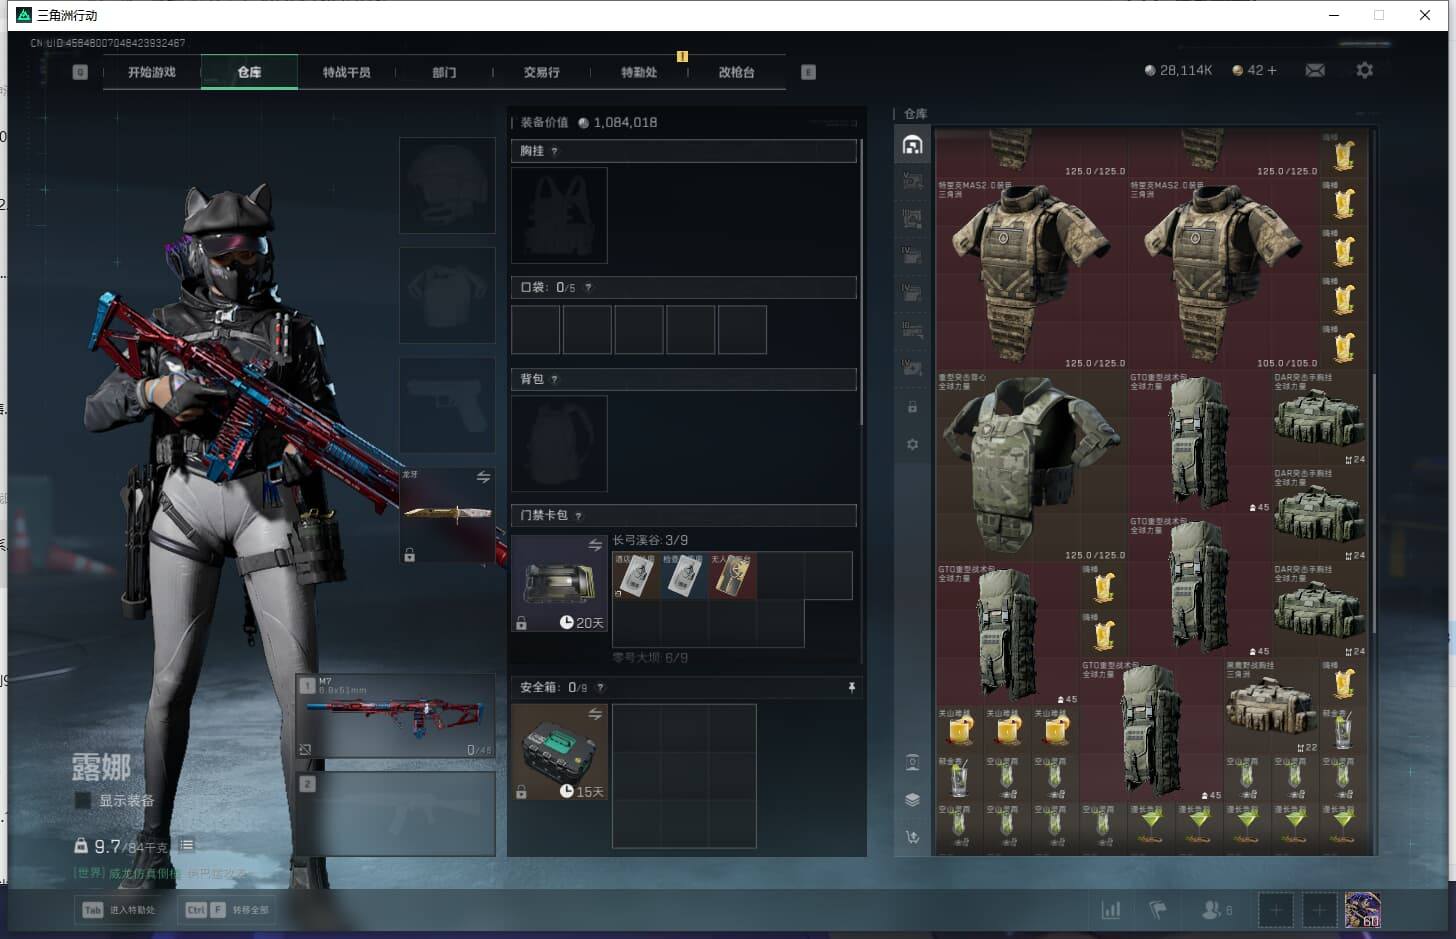This screenshot has width=1456, height=939.
Task: Open stash sidebar settings gear
Action: (x=912, y=444)
